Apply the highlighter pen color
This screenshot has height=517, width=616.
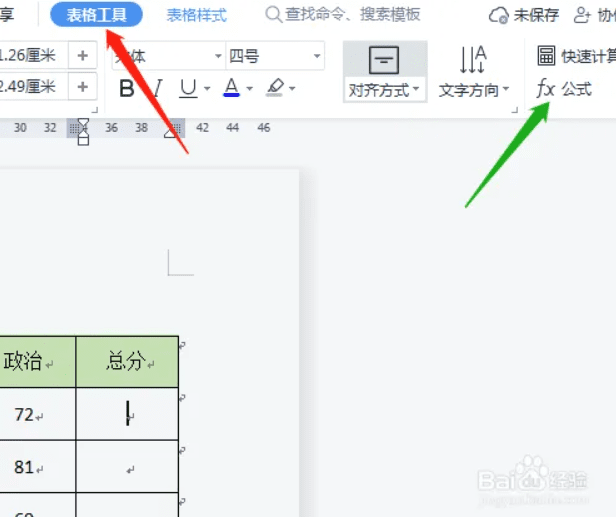pos(275,87)
